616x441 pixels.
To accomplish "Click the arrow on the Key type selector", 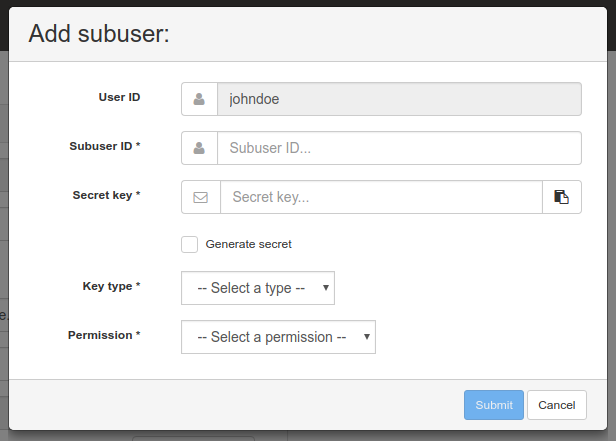I will point(326,288).
